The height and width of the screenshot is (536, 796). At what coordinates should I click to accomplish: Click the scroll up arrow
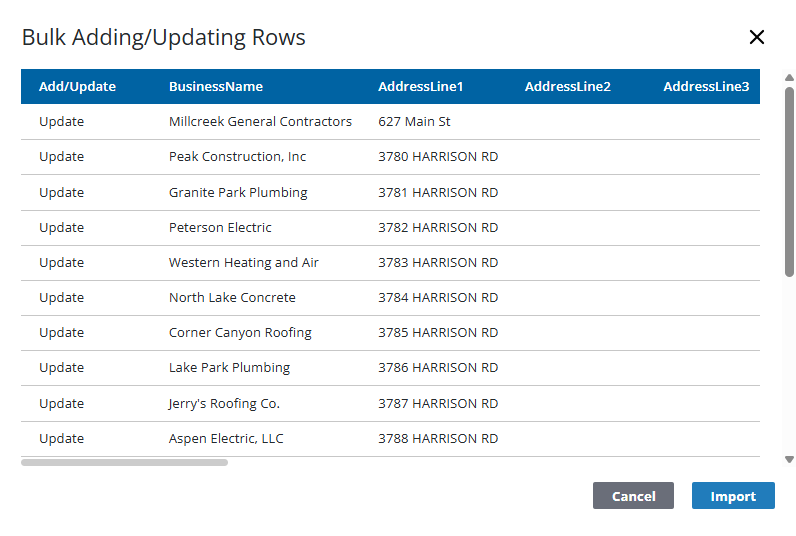(x=789, y=77)
